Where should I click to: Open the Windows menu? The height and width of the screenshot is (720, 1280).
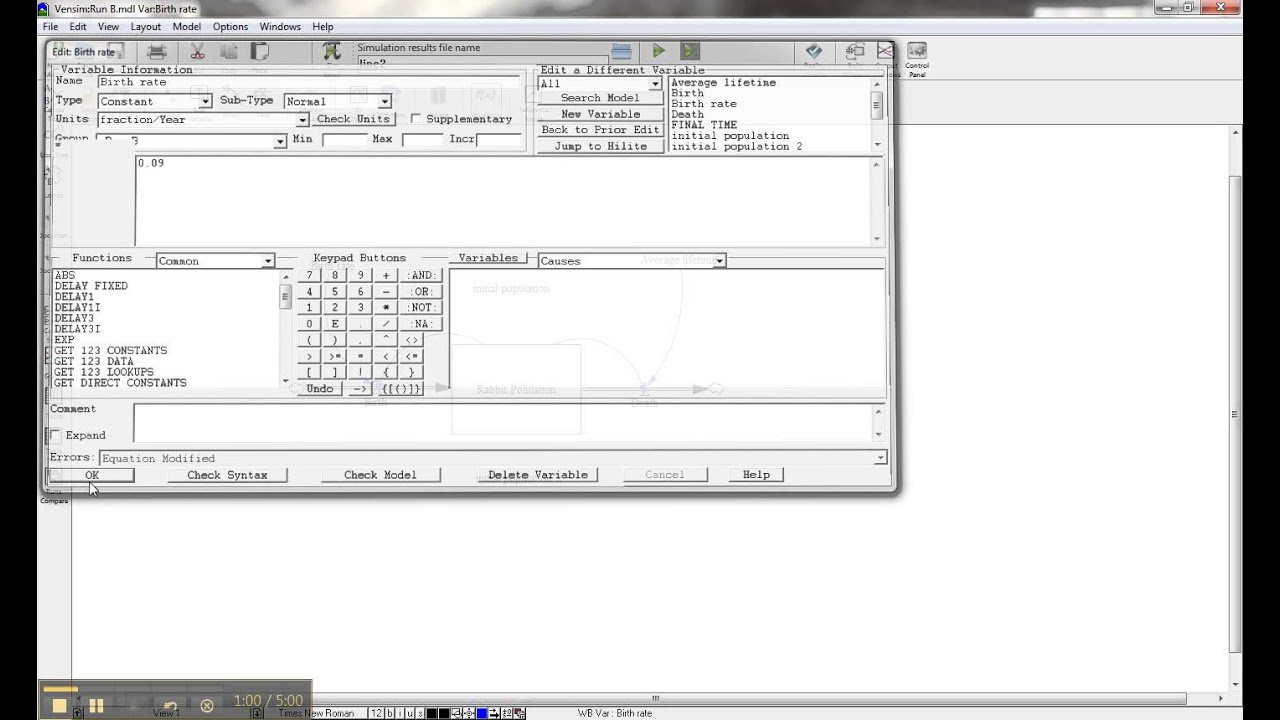tap(280, 27)
